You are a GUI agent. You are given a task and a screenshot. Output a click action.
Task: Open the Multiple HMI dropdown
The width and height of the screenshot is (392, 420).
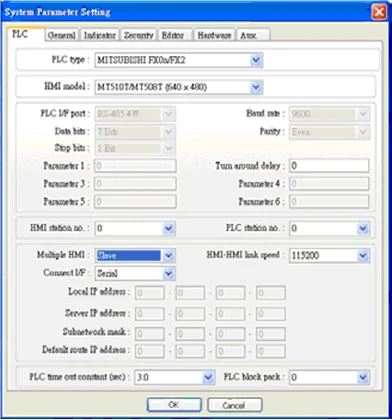pyautogui.click(x=169, y=256)
